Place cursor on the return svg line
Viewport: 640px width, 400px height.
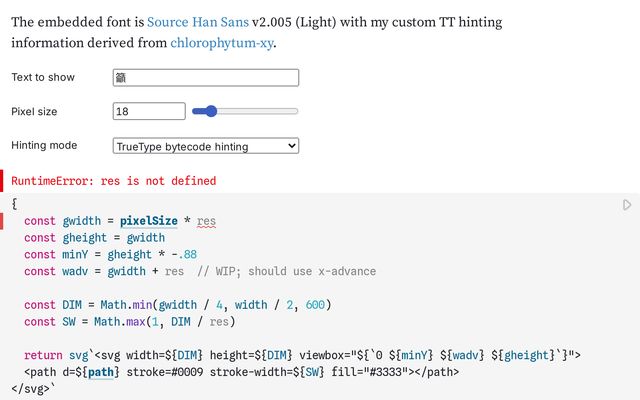click(302, 356)
